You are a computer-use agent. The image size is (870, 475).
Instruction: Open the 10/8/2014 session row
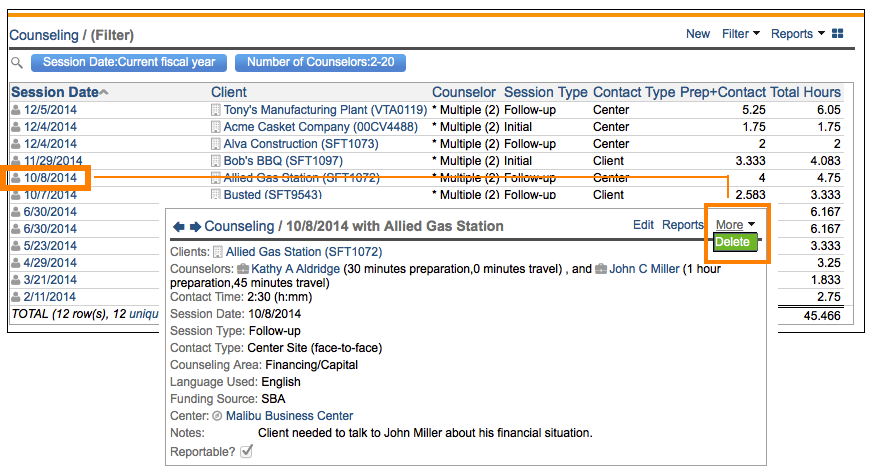click(x=50, y=178)
